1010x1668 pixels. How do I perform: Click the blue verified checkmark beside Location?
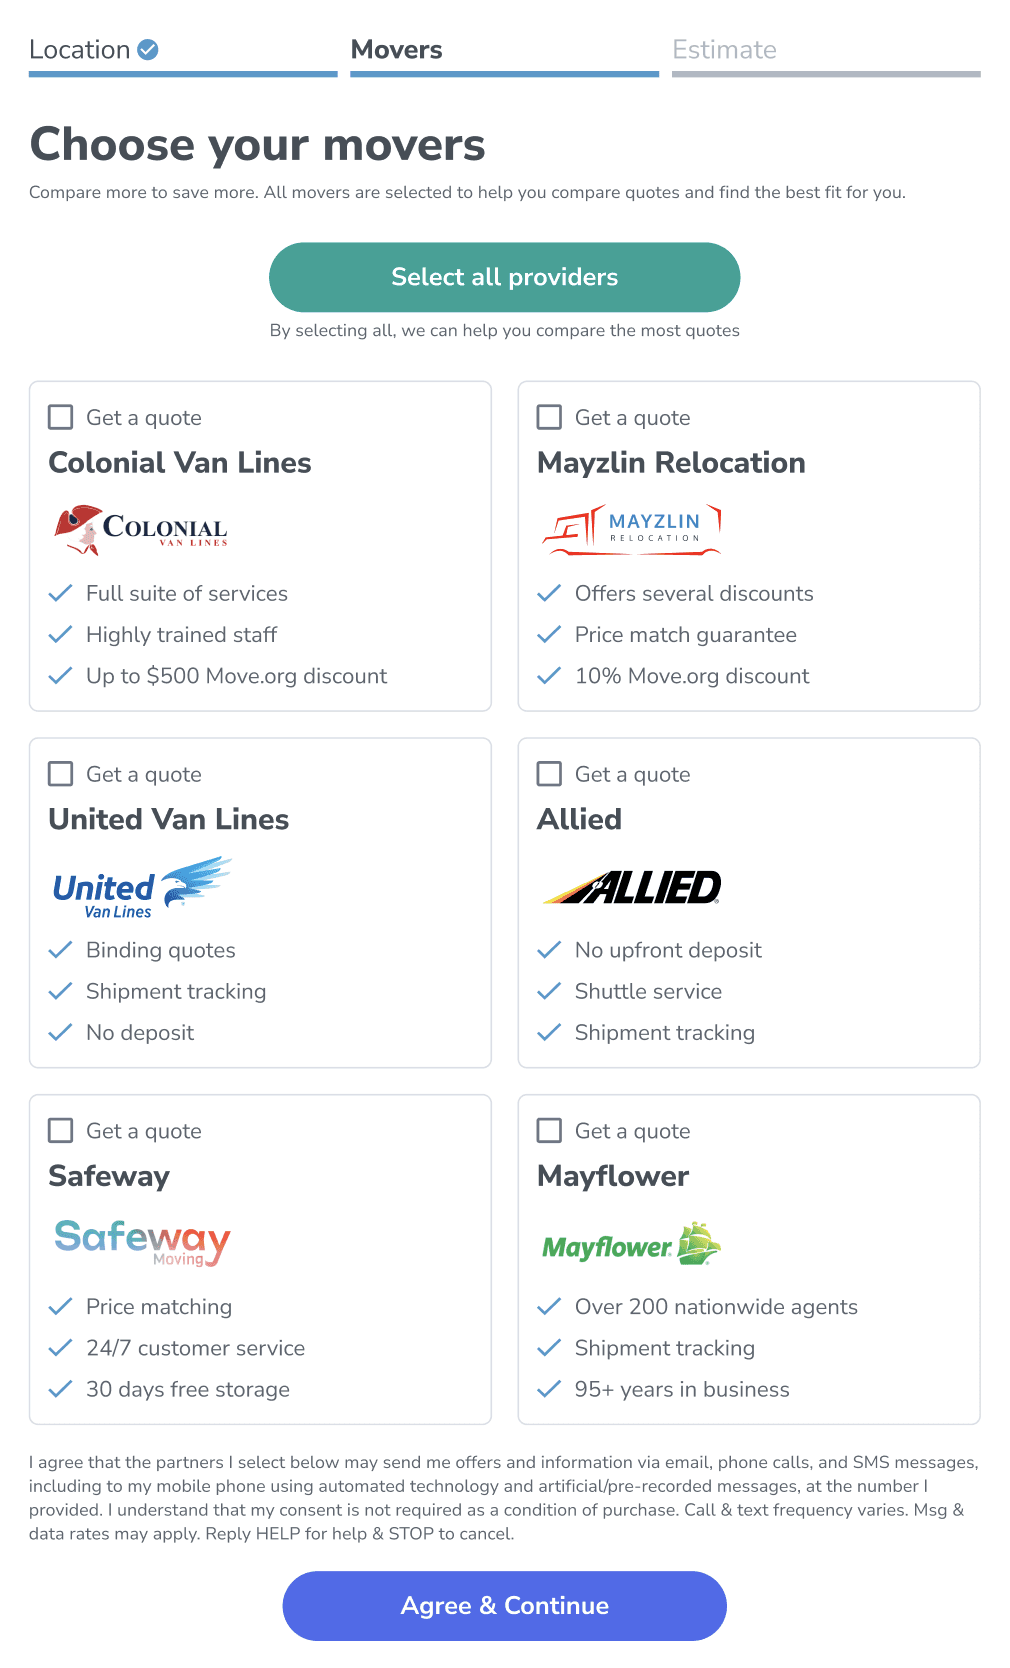point(148,49)
